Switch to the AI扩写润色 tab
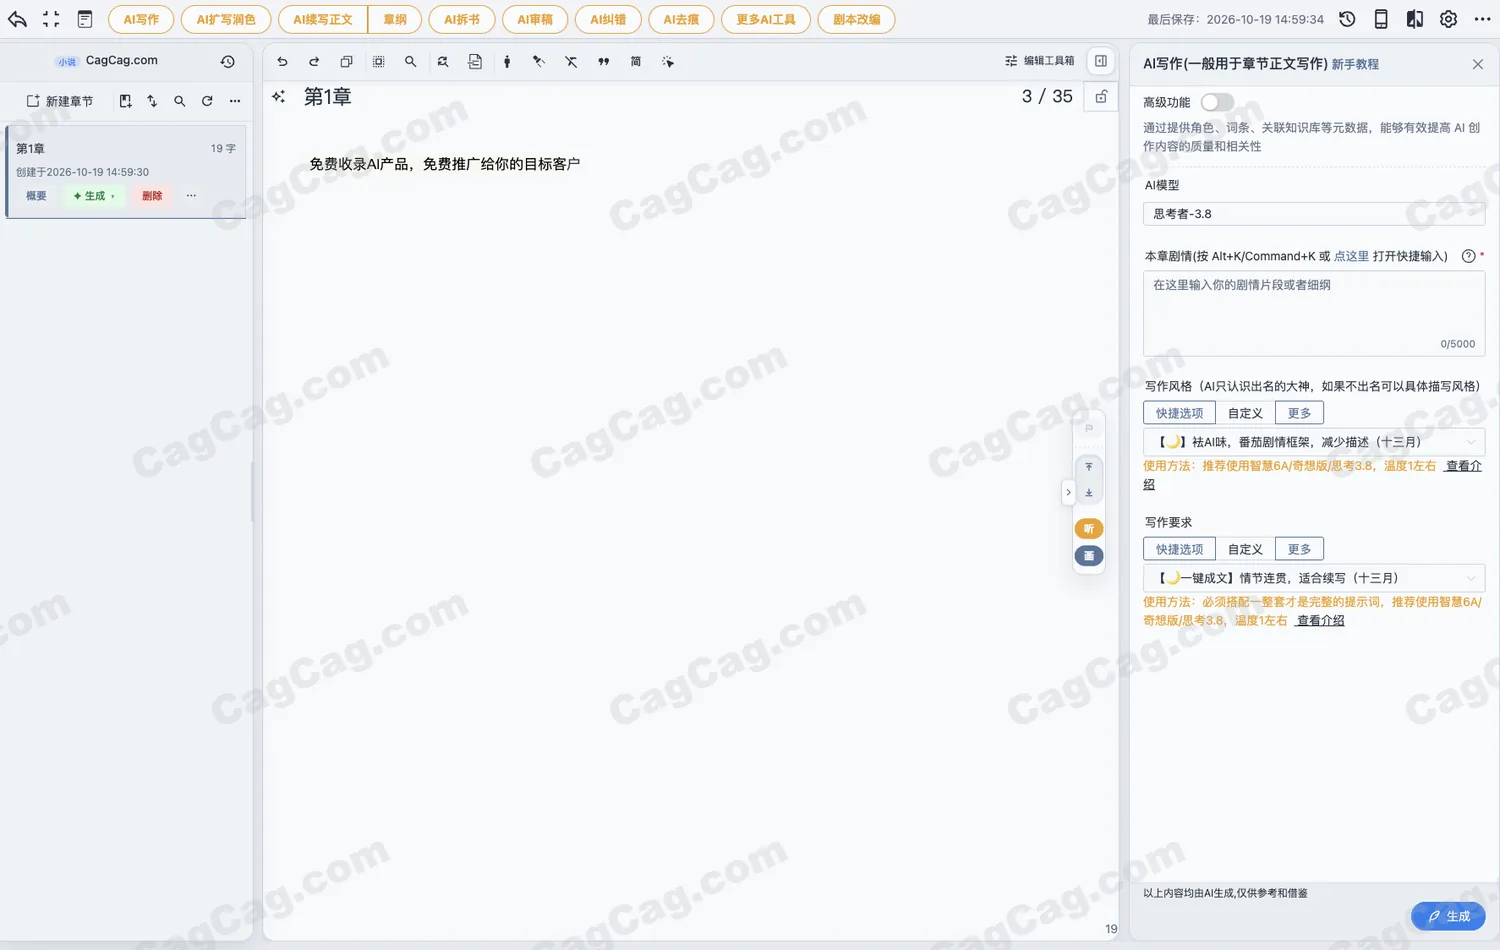Screen dimensions: 1500x950 [226, 19]
